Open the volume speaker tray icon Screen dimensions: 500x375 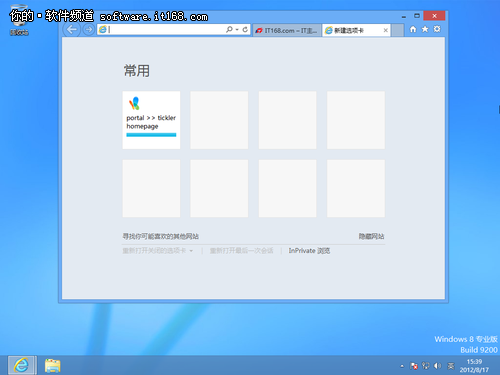[x=437, y=366]
